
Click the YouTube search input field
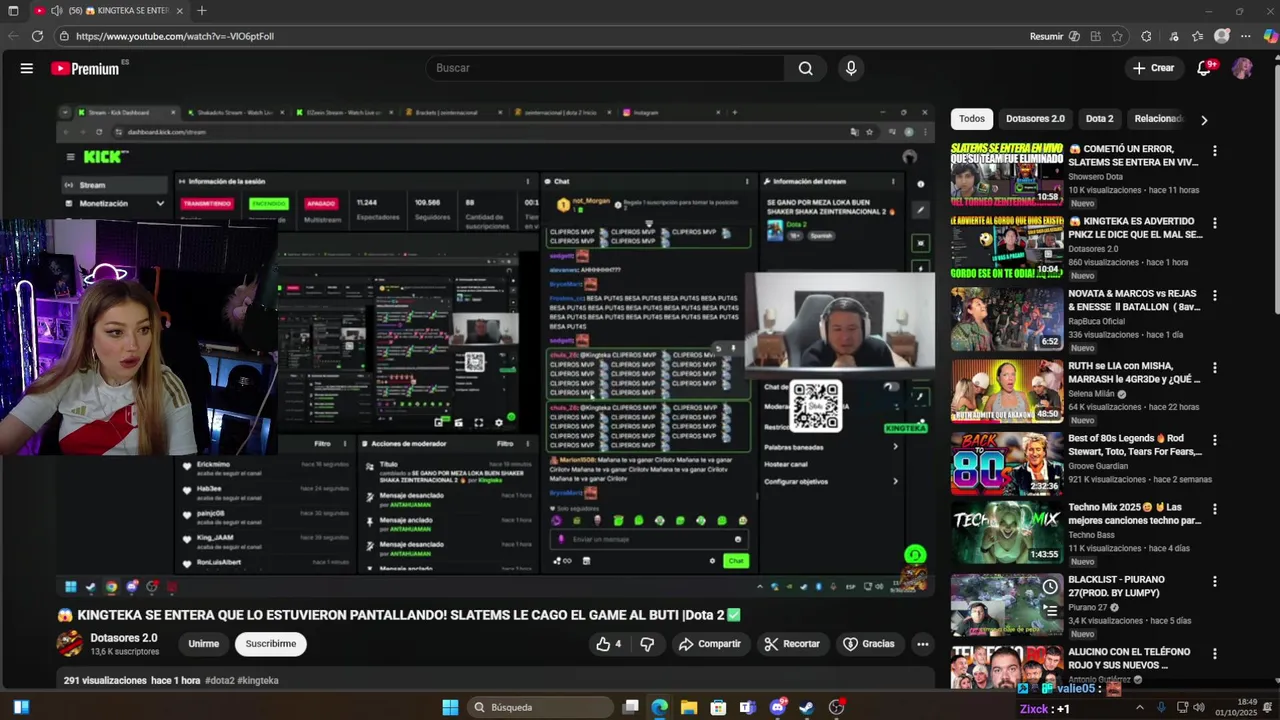[x=605, y=68]
